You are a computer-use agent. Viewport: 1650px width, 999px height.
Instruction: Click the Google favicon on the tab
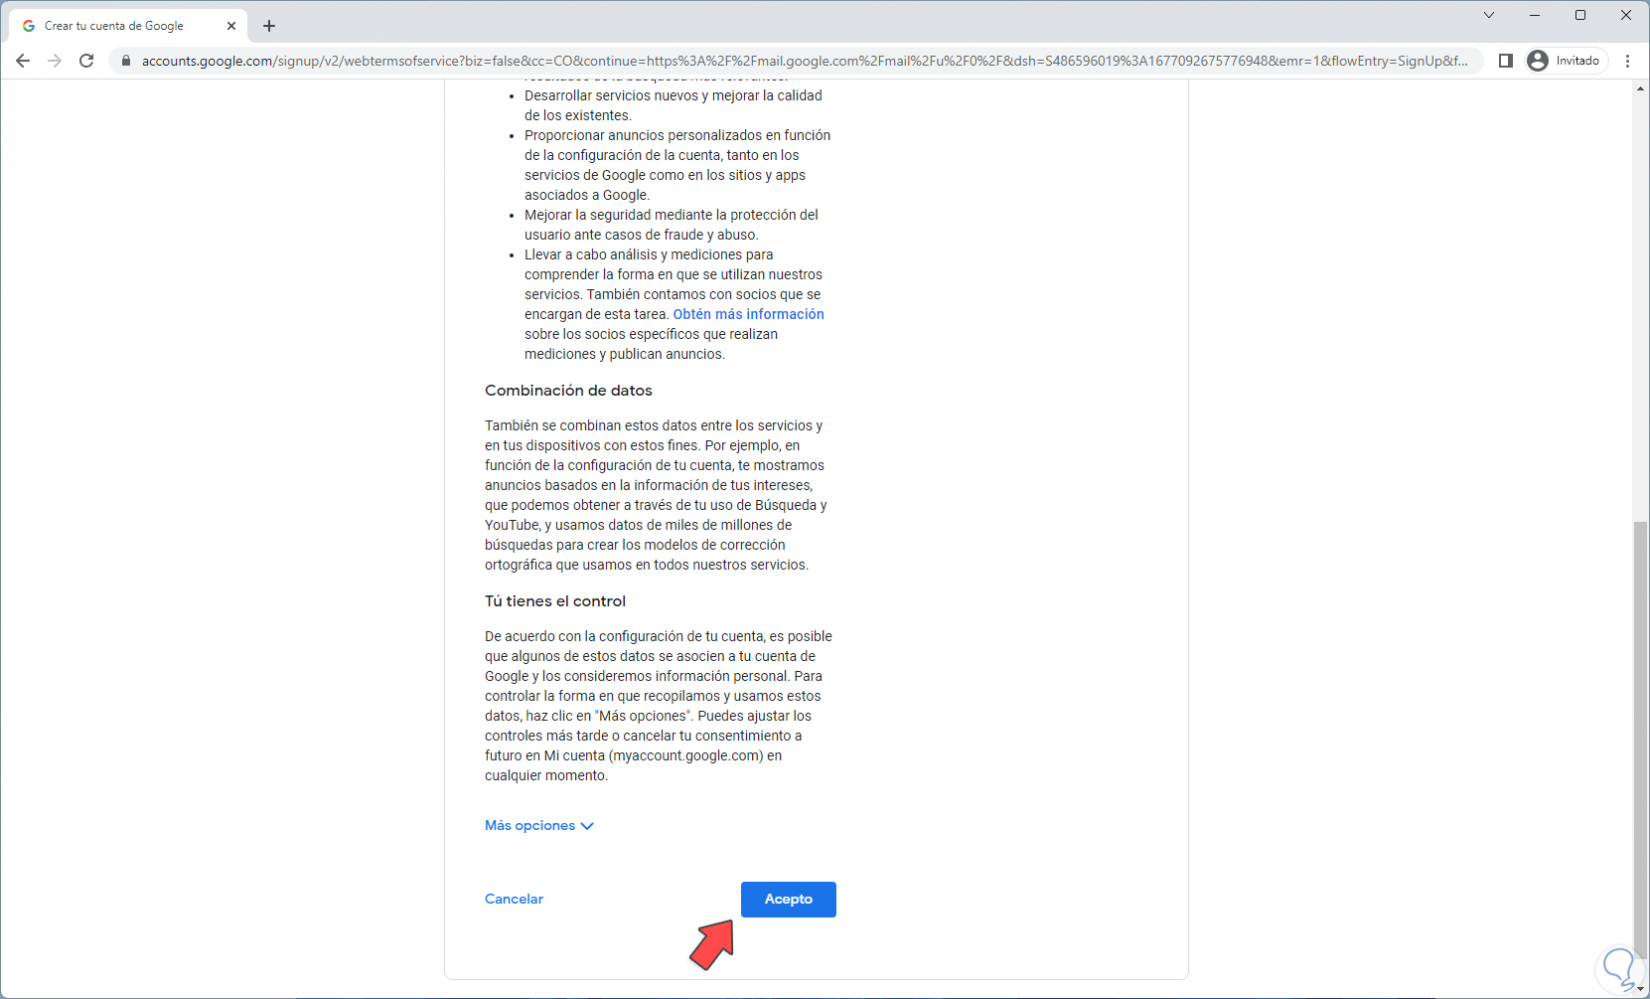pyautogui.click(x=29, y=26)
